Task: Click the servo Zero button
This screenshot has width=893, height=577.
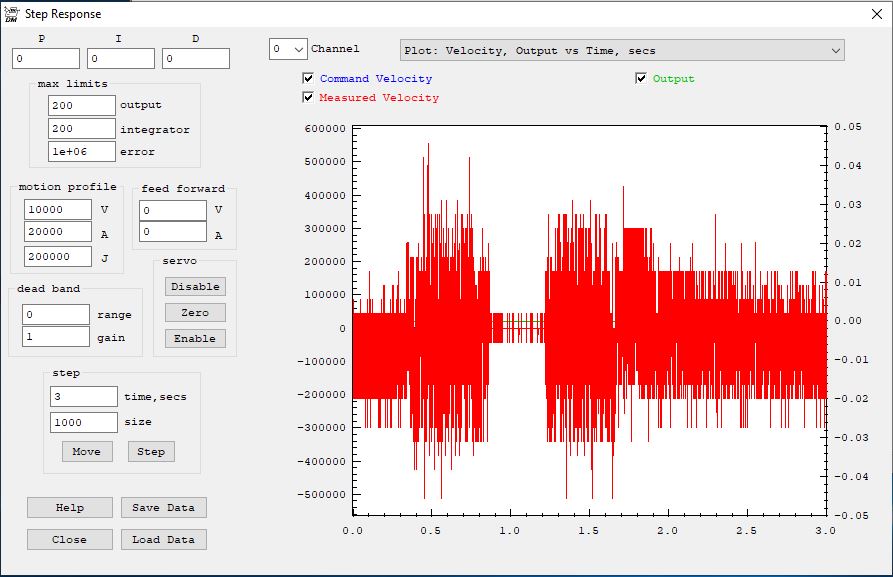Action: pos(195,312)
